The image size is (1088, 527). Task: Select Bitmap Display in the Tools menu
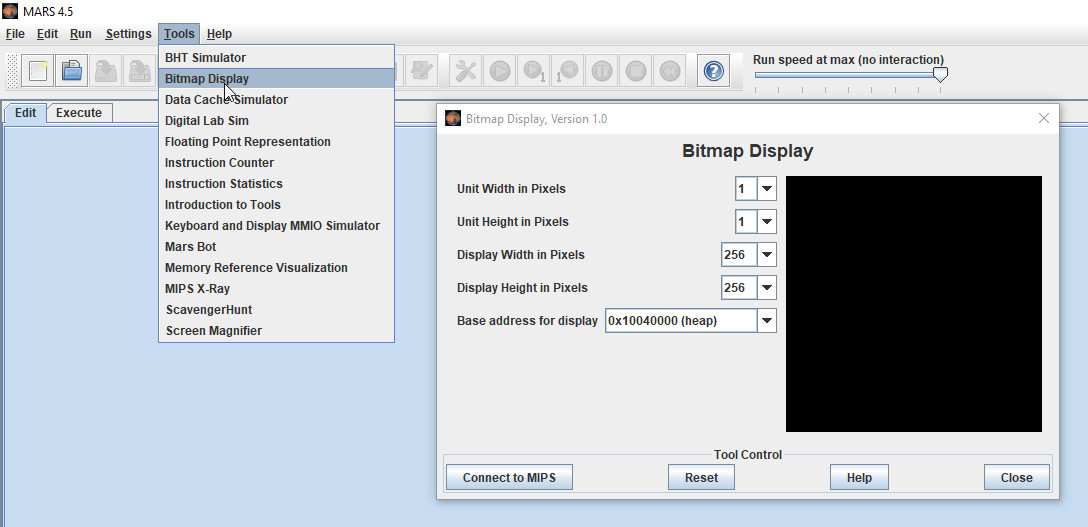click(x=276, y=78)
